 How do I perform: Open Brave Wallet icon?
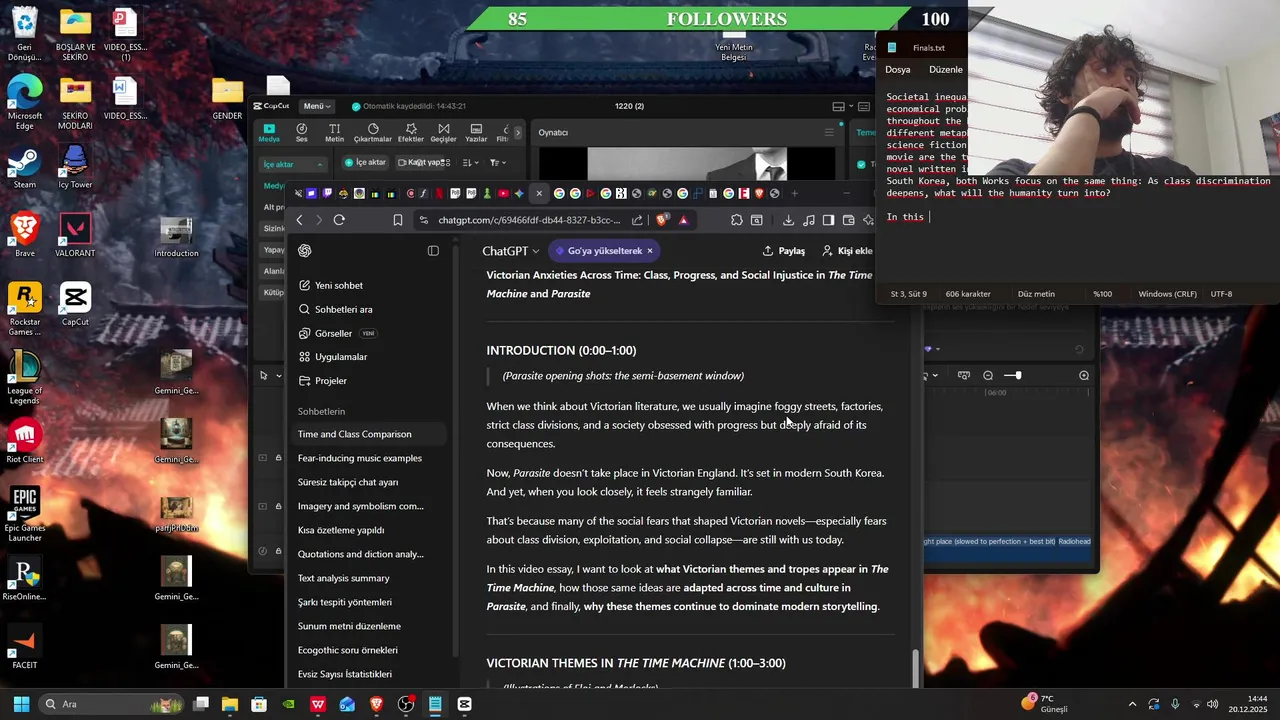(848, 220)
